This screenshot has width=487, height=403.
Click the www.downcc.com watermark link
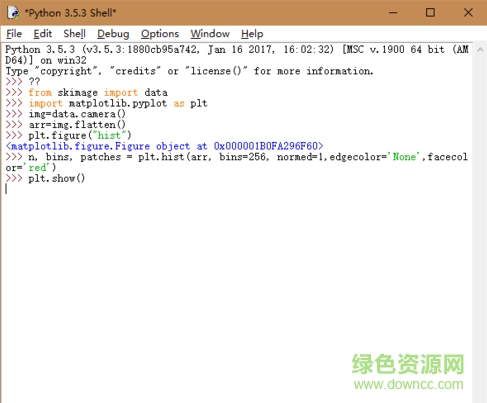pyautogui.click(x=409, y=384)
